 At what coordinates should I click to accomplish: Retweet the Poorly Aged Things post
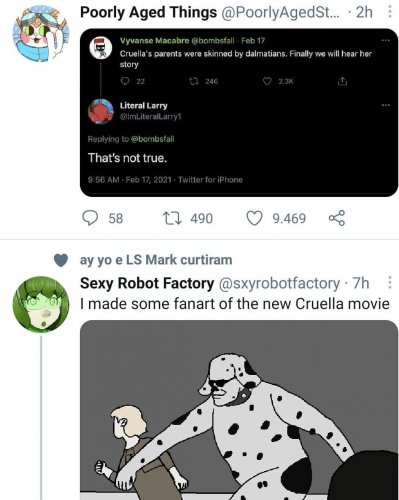(x=172, y=219)
